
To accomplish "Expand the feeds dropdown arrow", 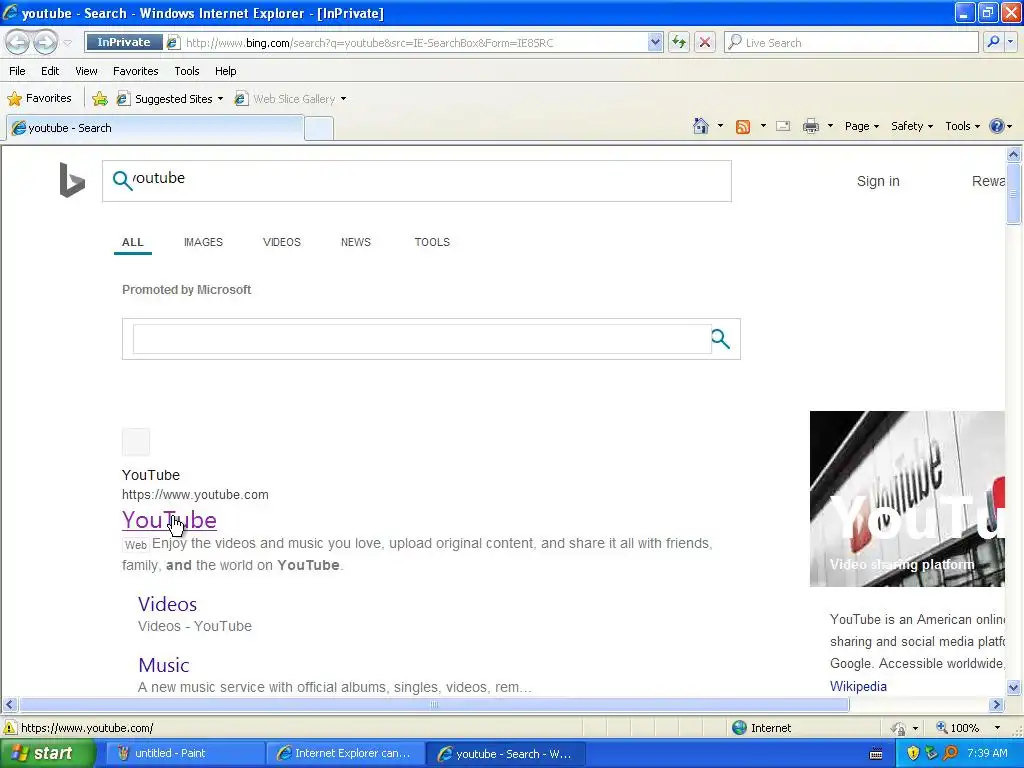I will 763,126.
